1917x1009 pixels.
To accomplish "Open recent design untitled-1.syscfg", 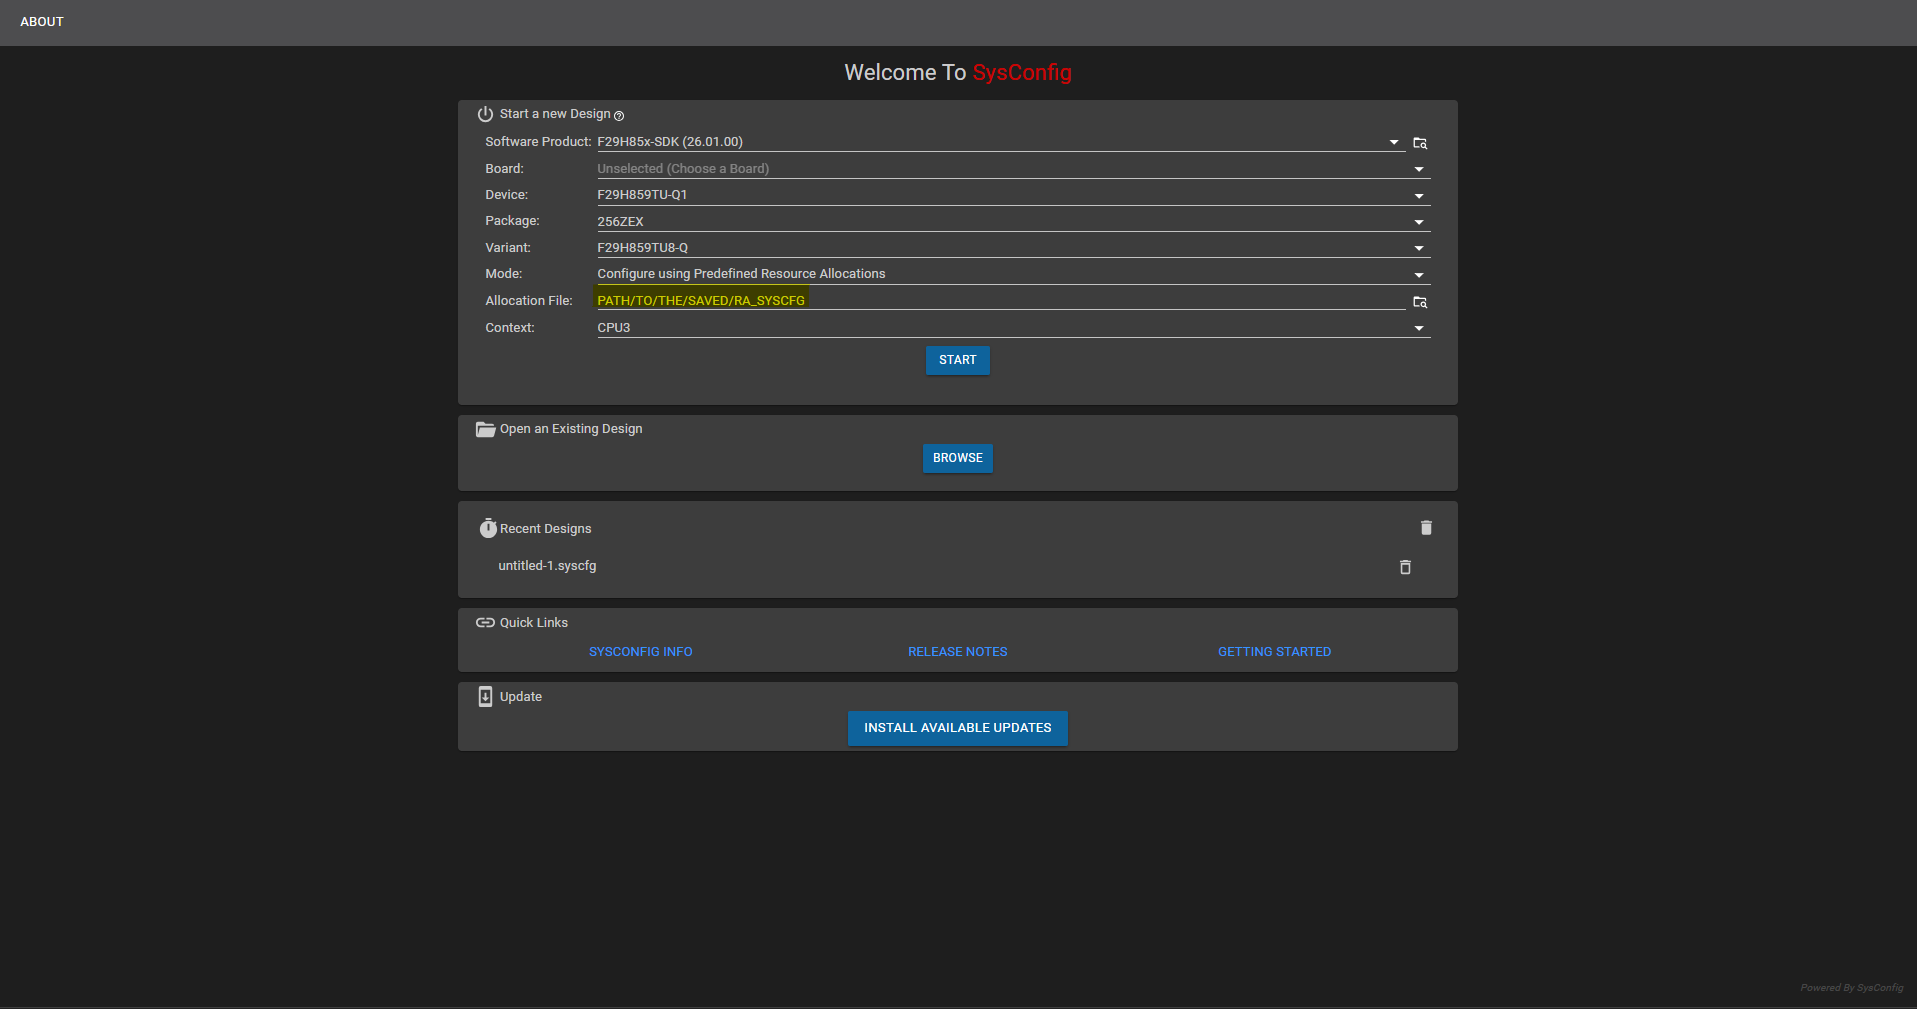I will 547,566.
